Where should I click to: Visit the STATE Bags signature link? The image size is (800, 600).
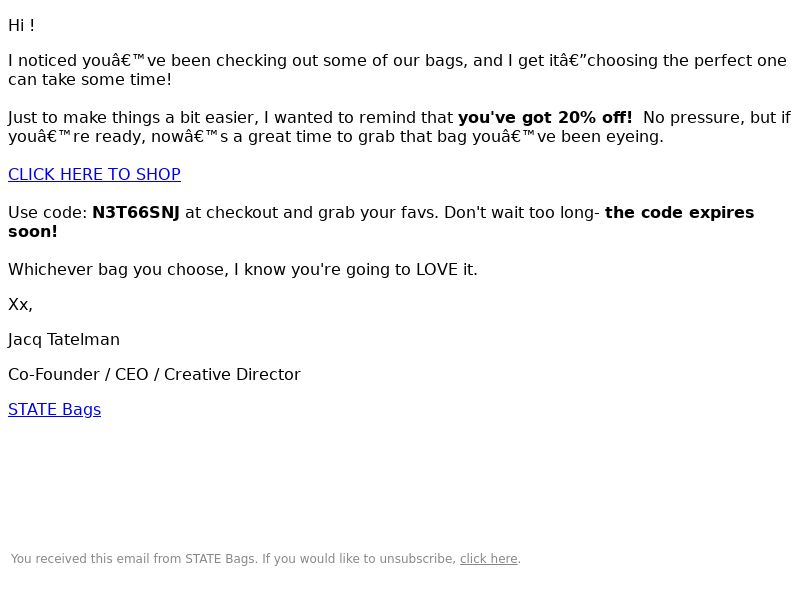pyautogui.click(x=55, y=410)
